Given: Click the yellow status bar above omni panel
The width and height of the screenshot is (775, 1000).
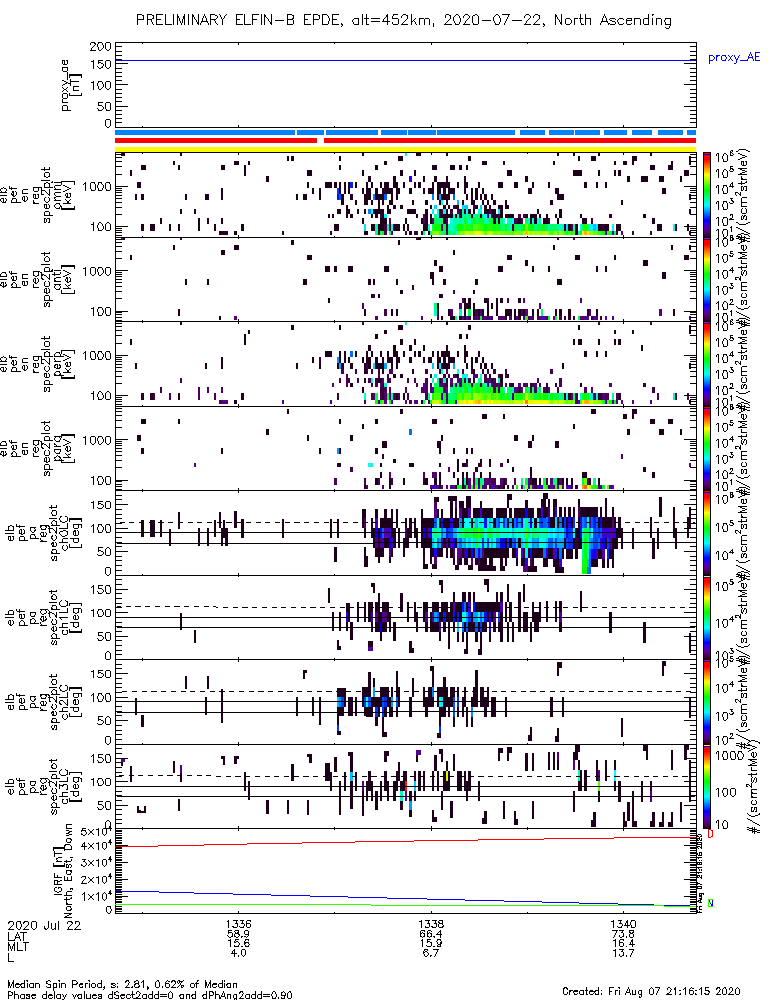Looking at the screenshot, I should [405, 149].
